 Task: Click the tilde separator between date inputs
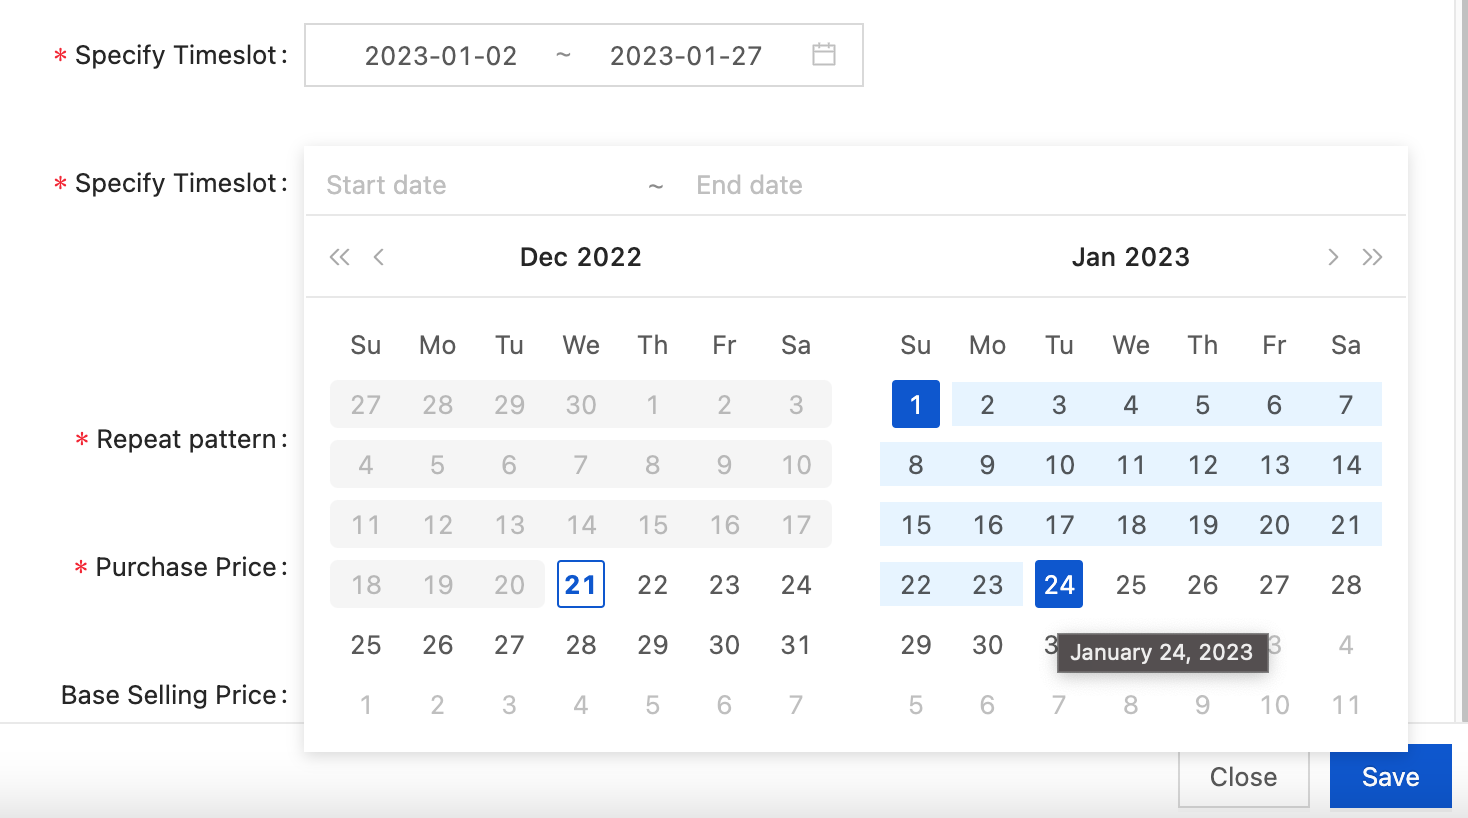pos(656,184)
